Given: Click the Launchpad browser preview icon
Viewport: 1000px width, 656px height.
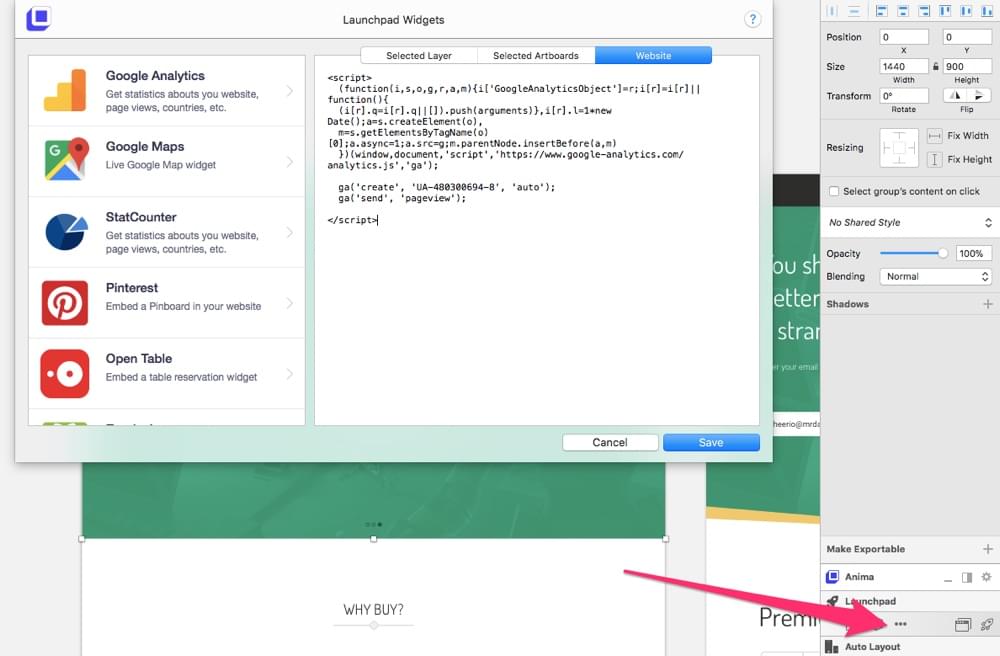Looking at the screenshot, I should tap(962, 625).
